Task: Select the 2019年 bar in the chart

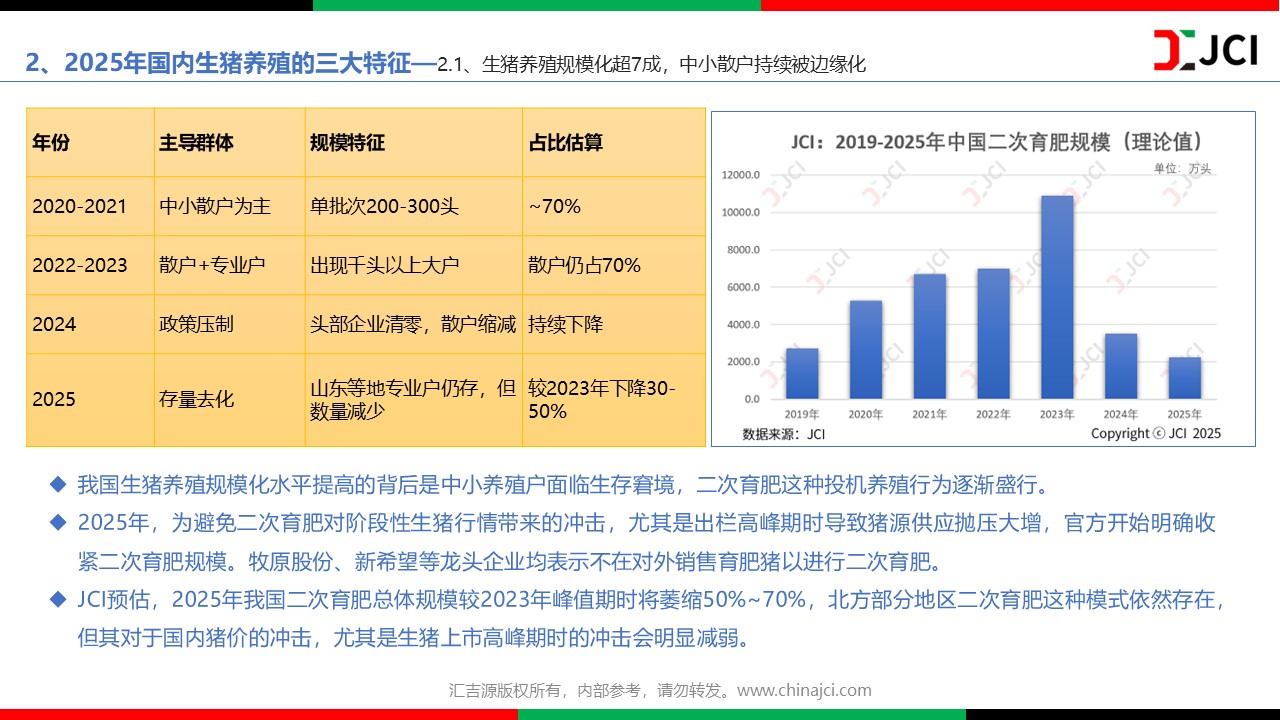Action: coord(802,373)
